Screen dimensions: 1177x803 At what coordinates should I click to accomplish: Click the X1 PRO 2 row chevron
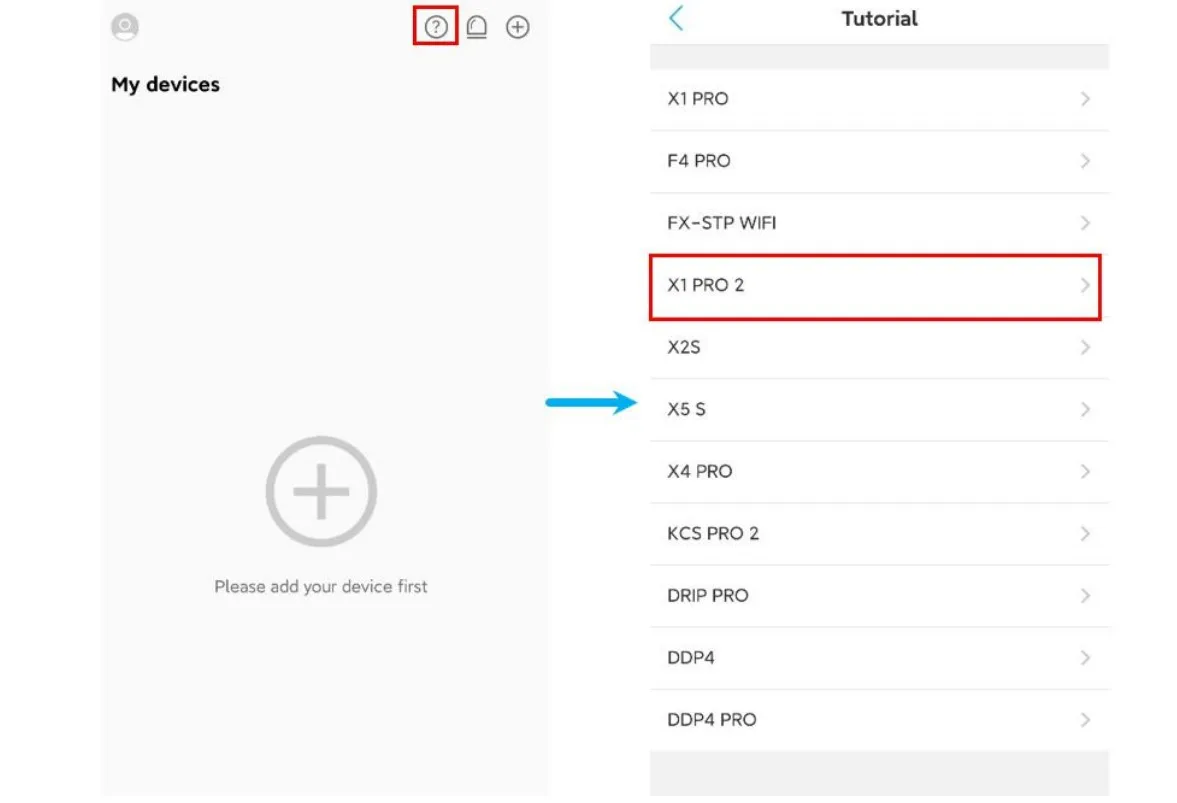click(1085, 286)
